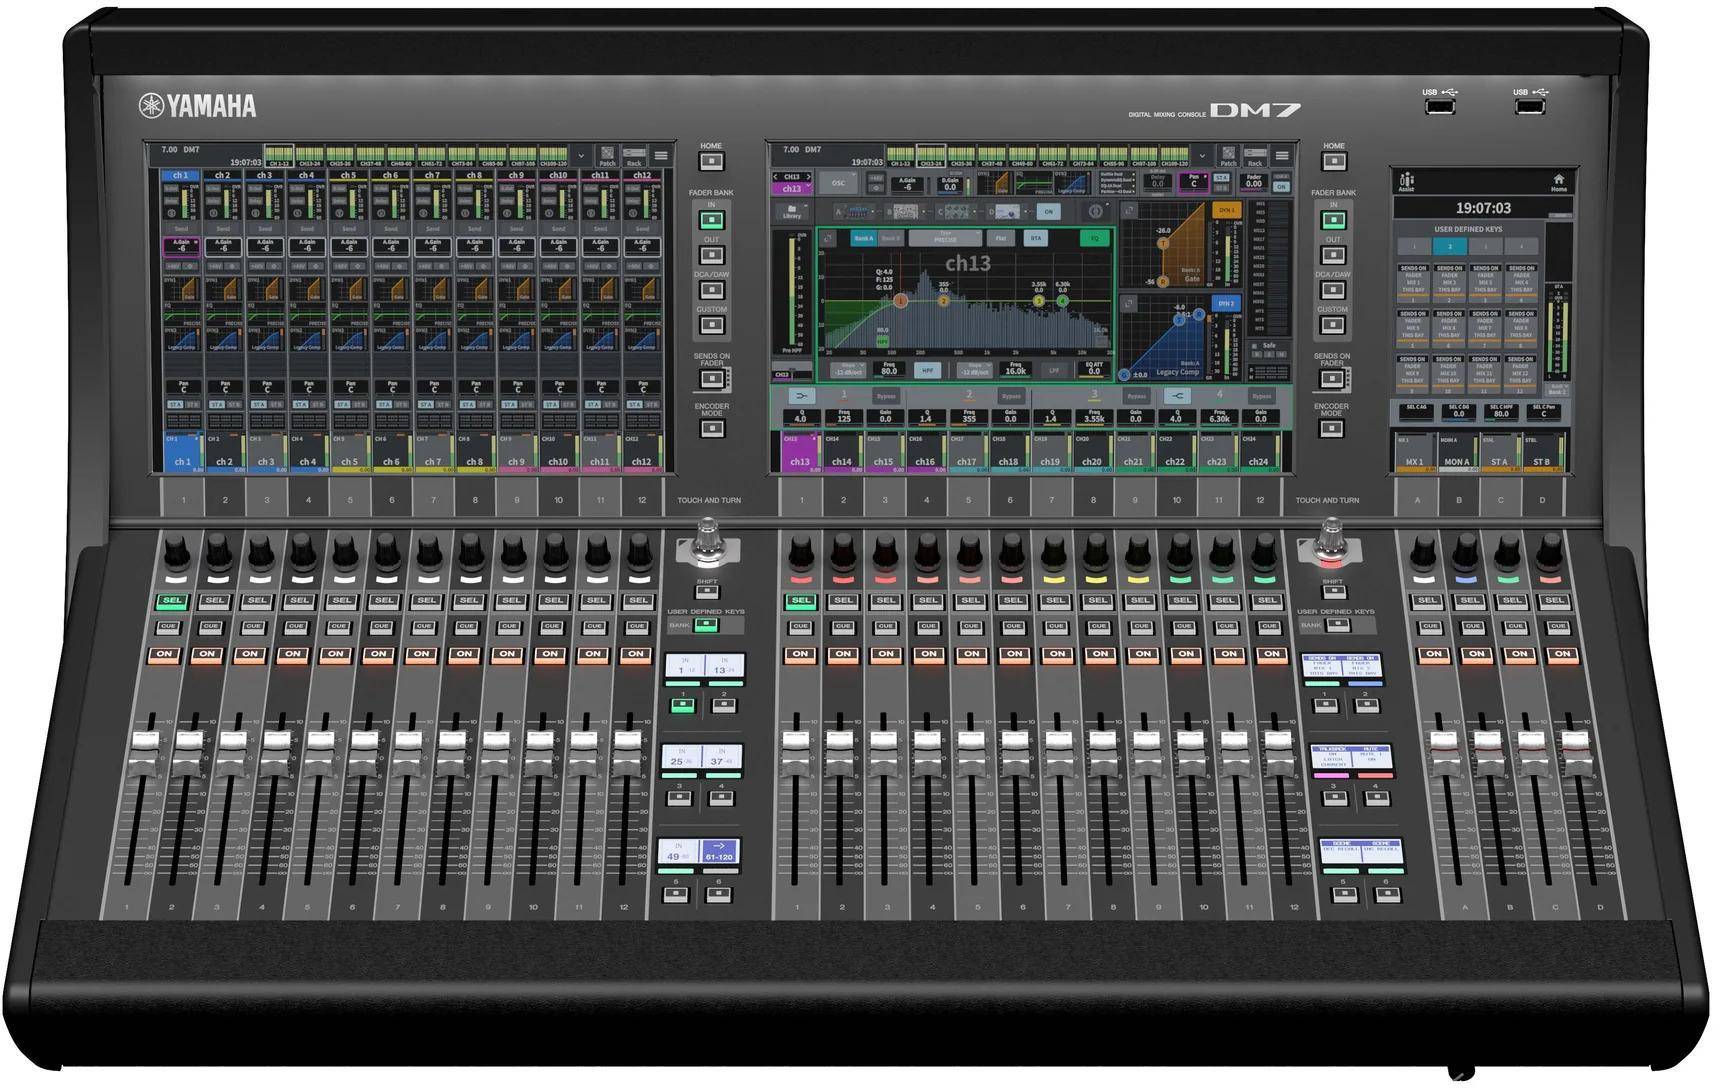Screen dimensions: 1720x1088
Task: Select the high-shelf icon for EQ band 4
Action: click(x=1177, y=396)
